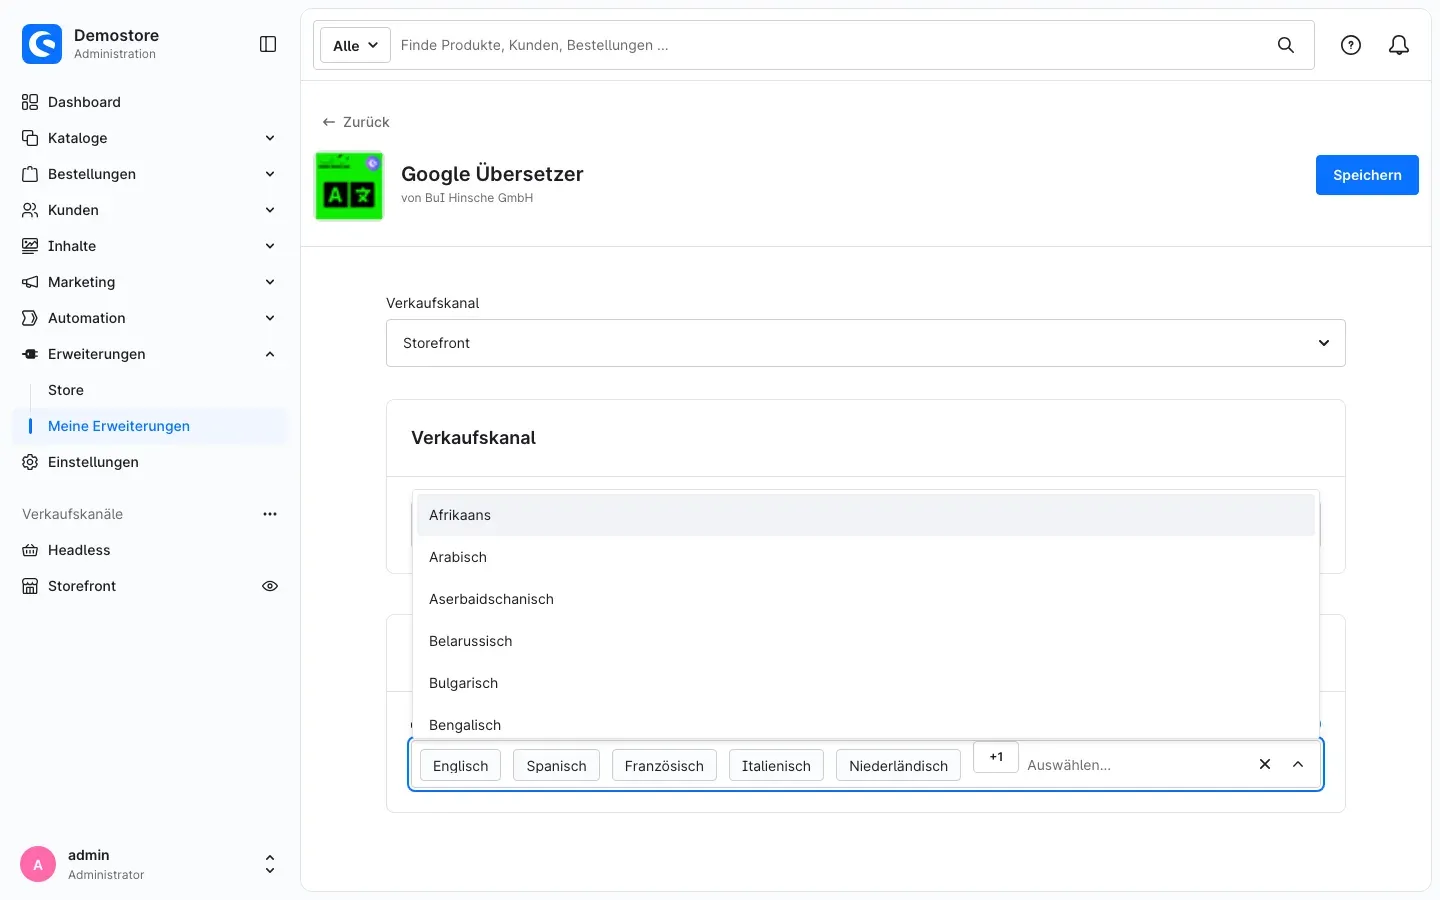The width and height of the screenshot is (1440, 900).
Task: Click the Kataloge icon in sidebar
Action: [x=30, y=138]
